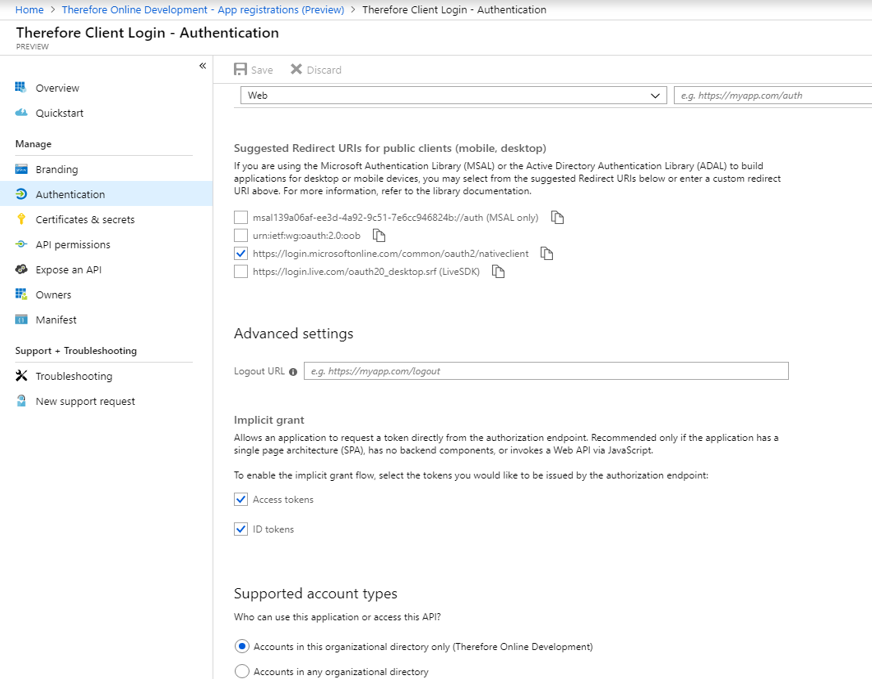Click the Troubleshooting wrench icon
This screenshot has height=679, width=872.
[x=21, y=376]
